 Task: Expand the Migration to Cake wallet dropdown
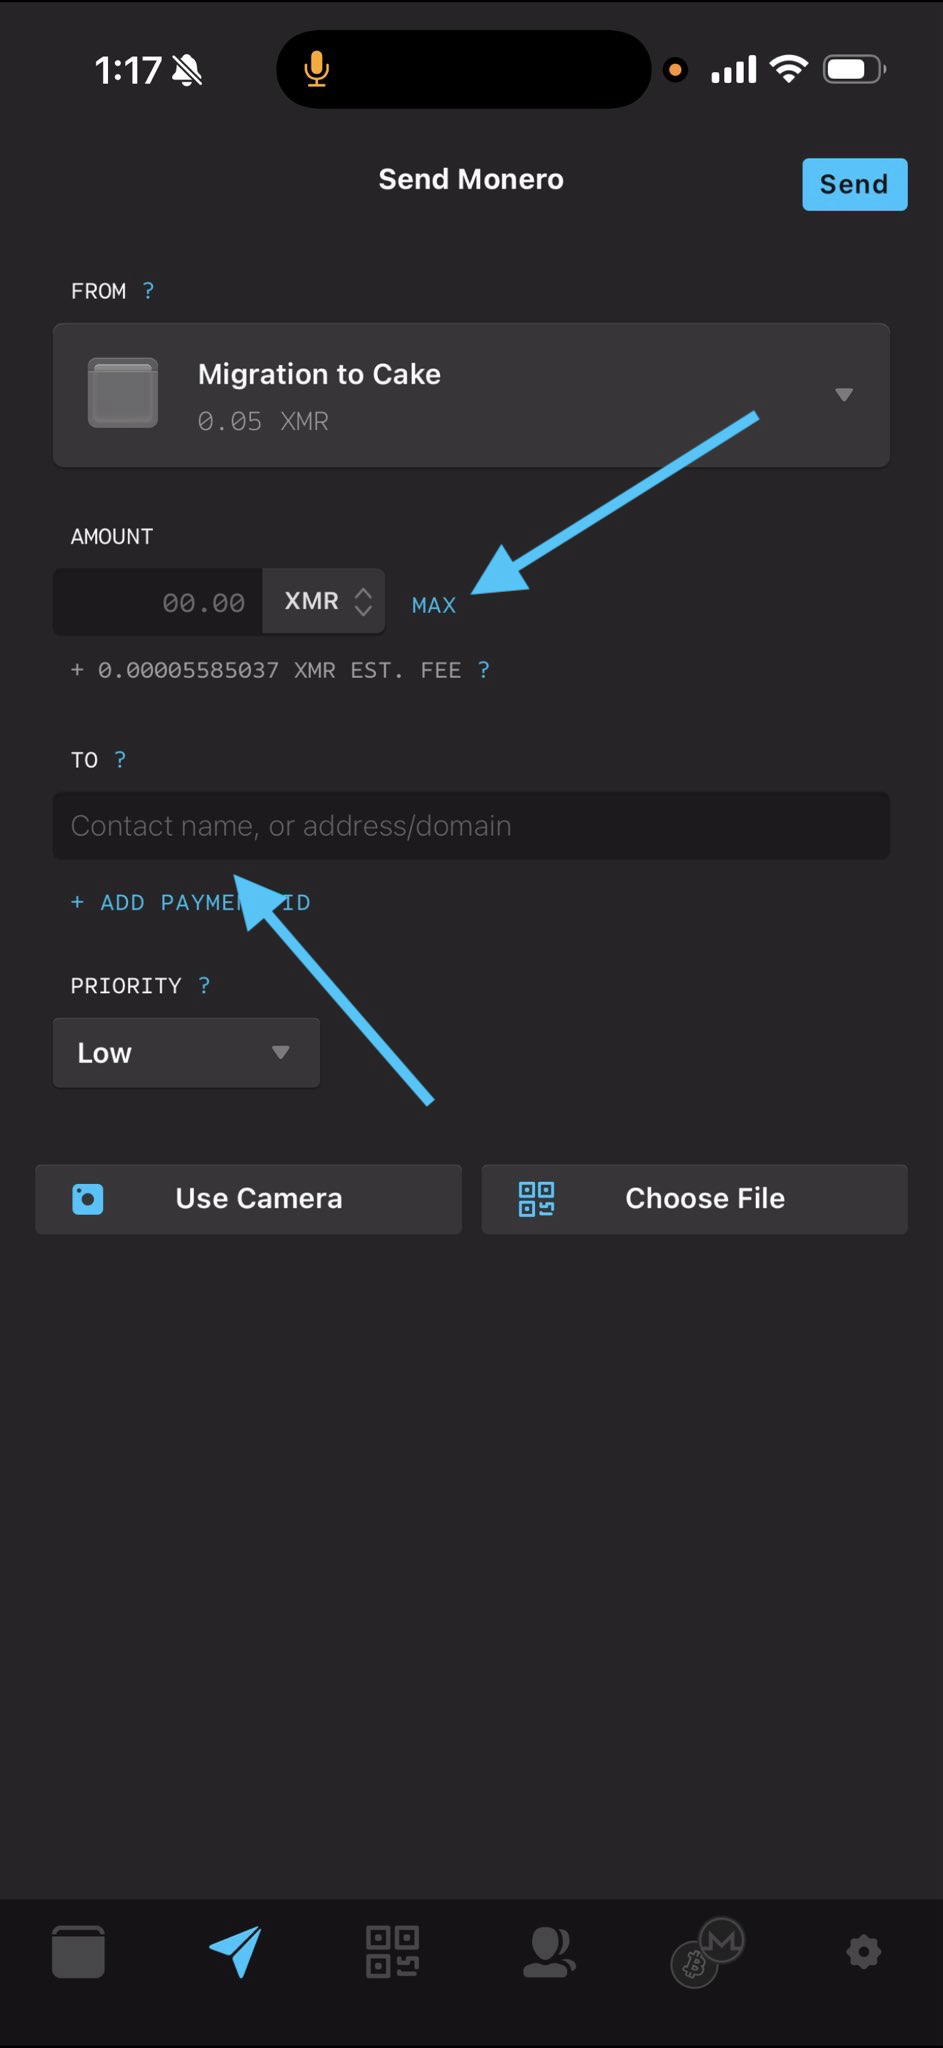[843, 395]
